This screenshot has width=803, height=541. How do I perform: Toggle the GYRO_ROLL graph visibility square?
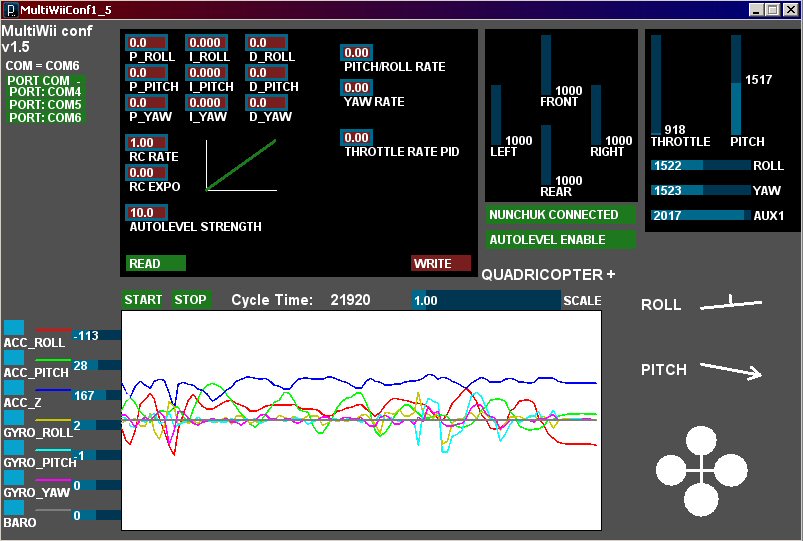(x=14, y=418)
